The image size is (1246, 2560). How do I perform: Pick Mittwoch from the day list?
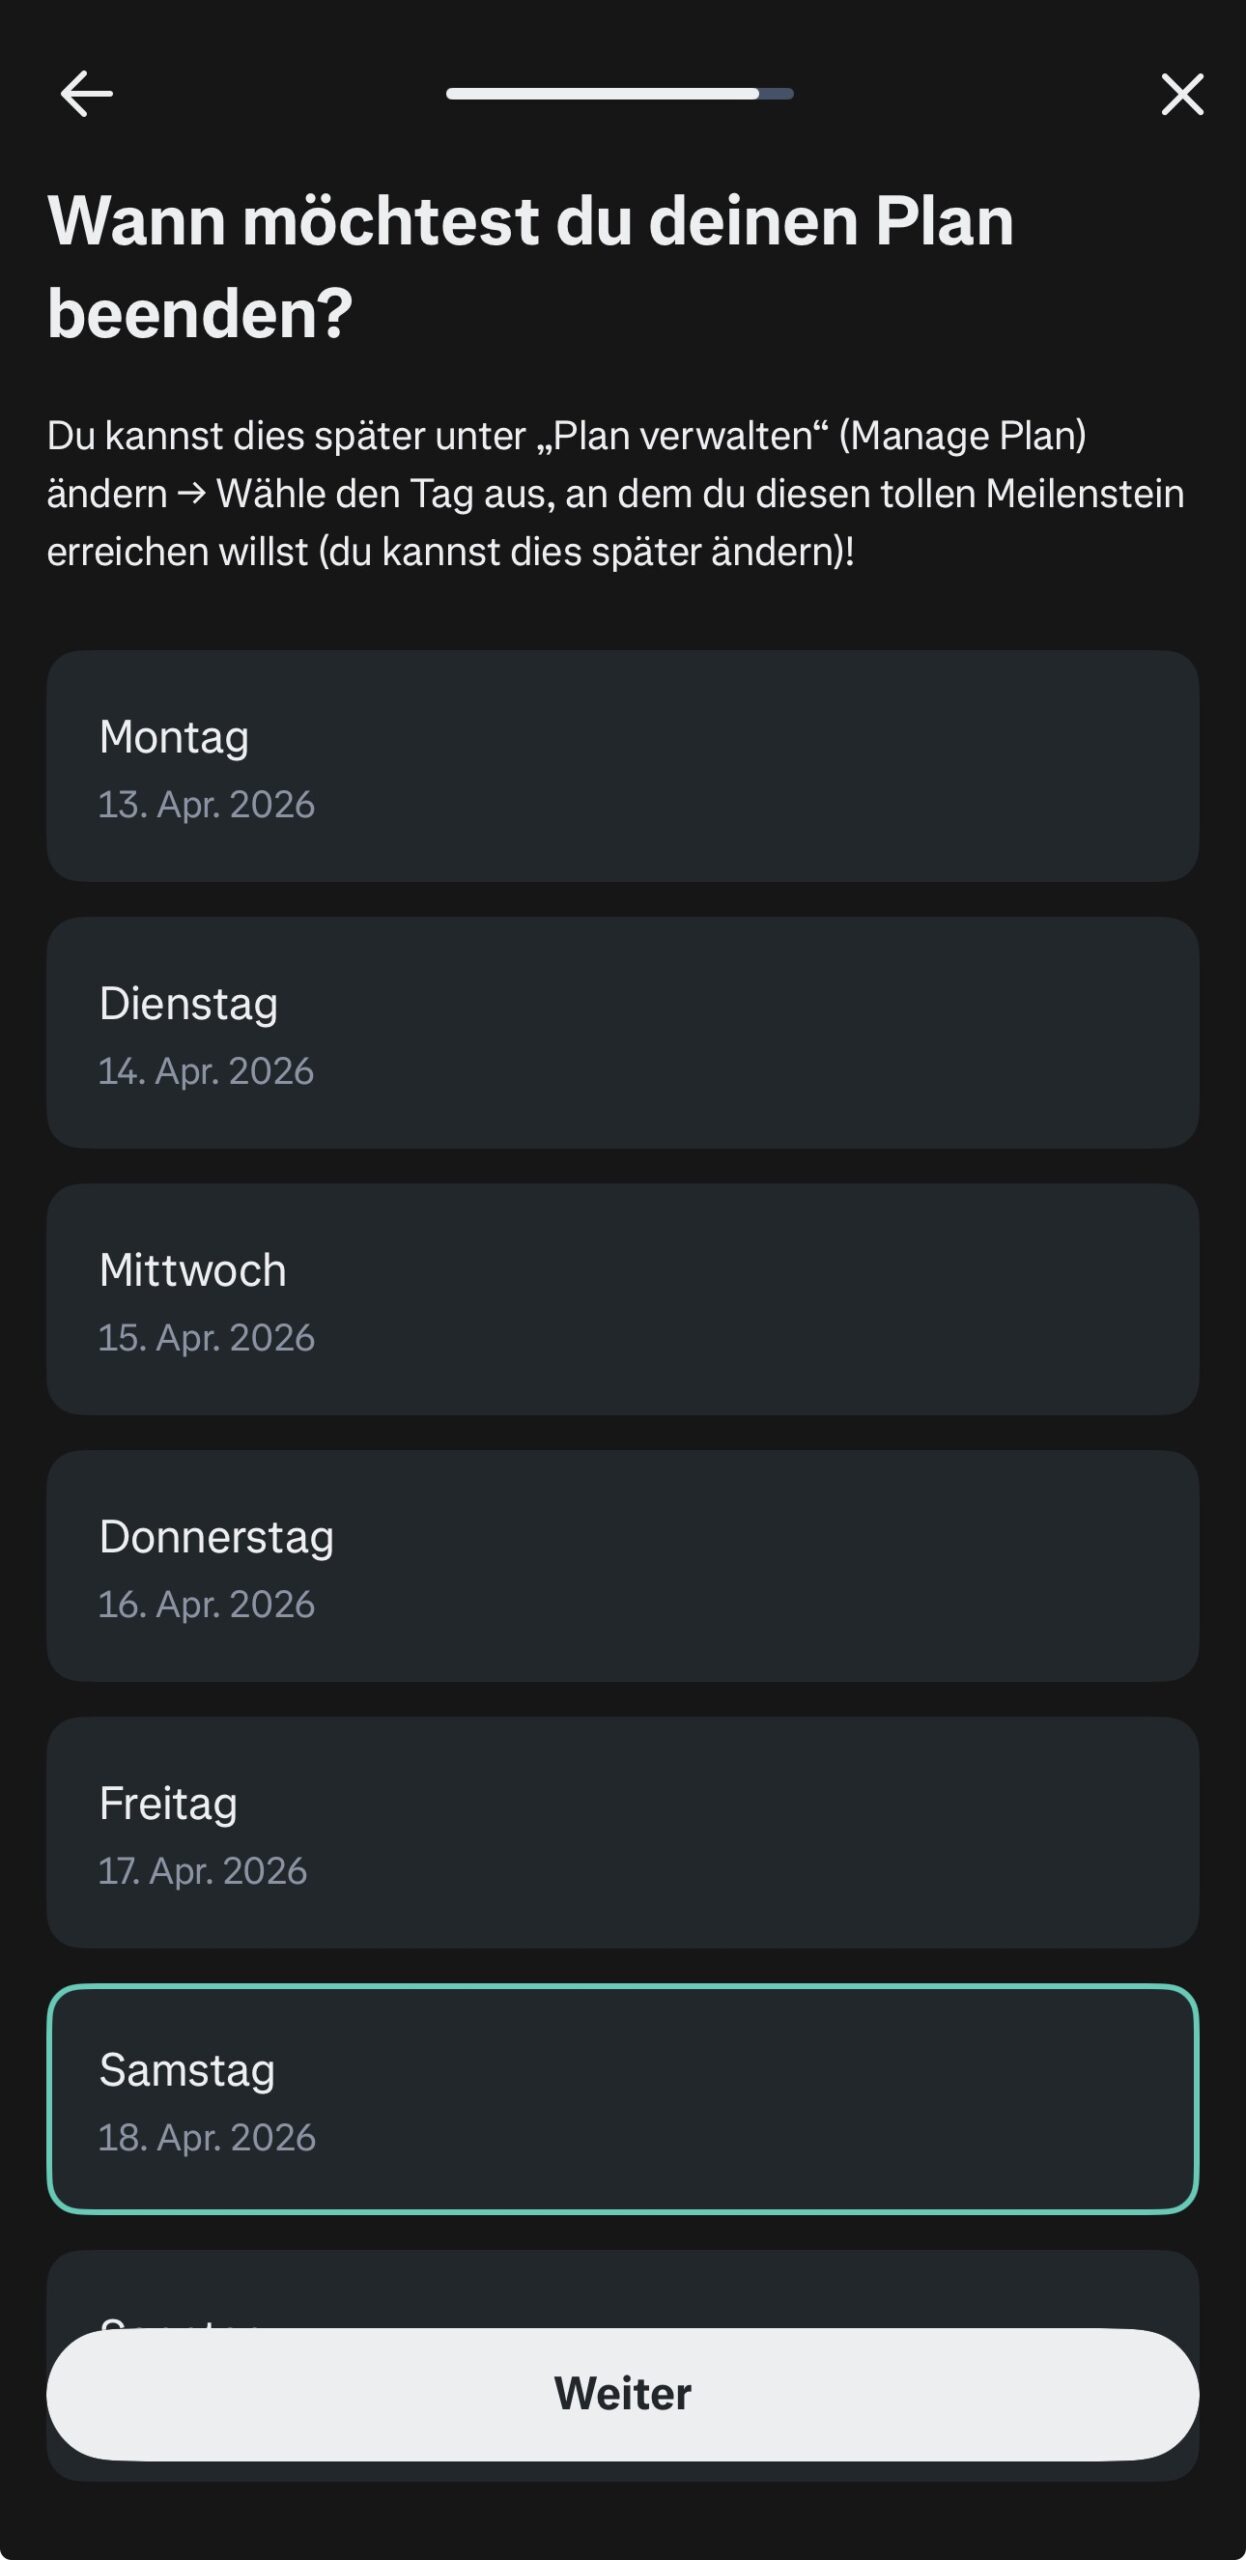622,1299
